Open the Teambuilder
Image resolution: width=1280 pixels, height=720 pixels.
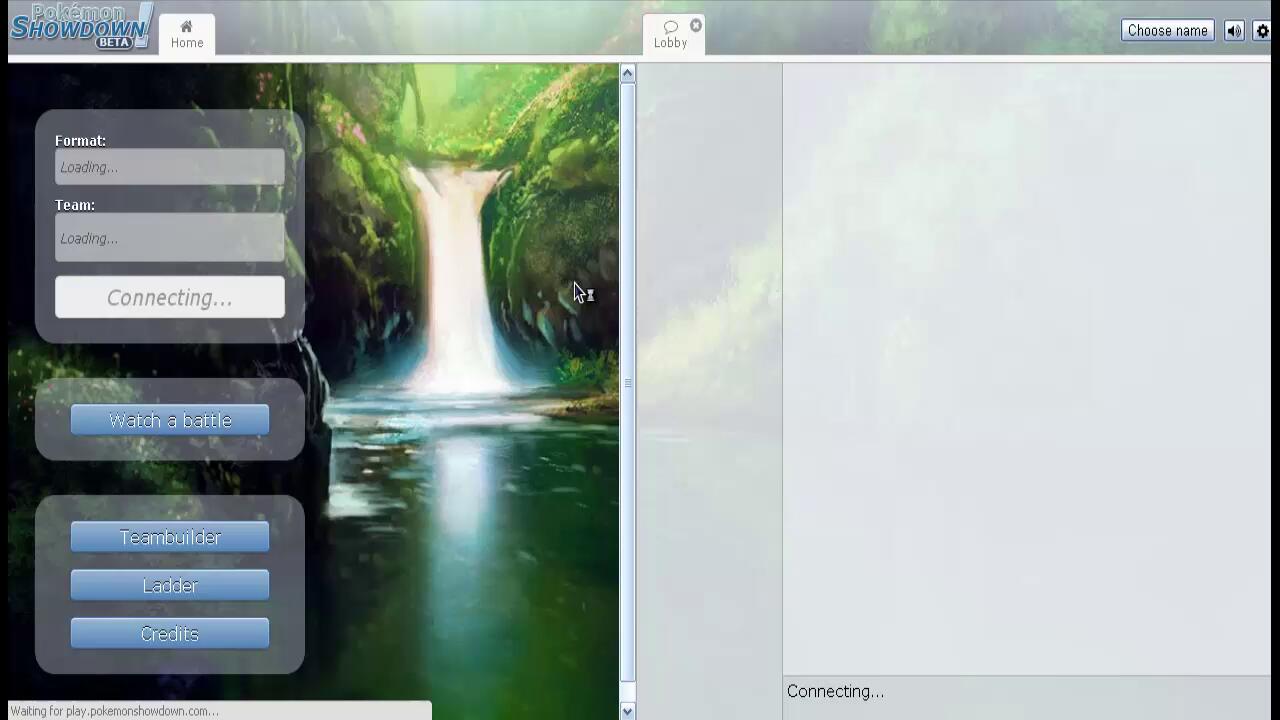point(170,538)
